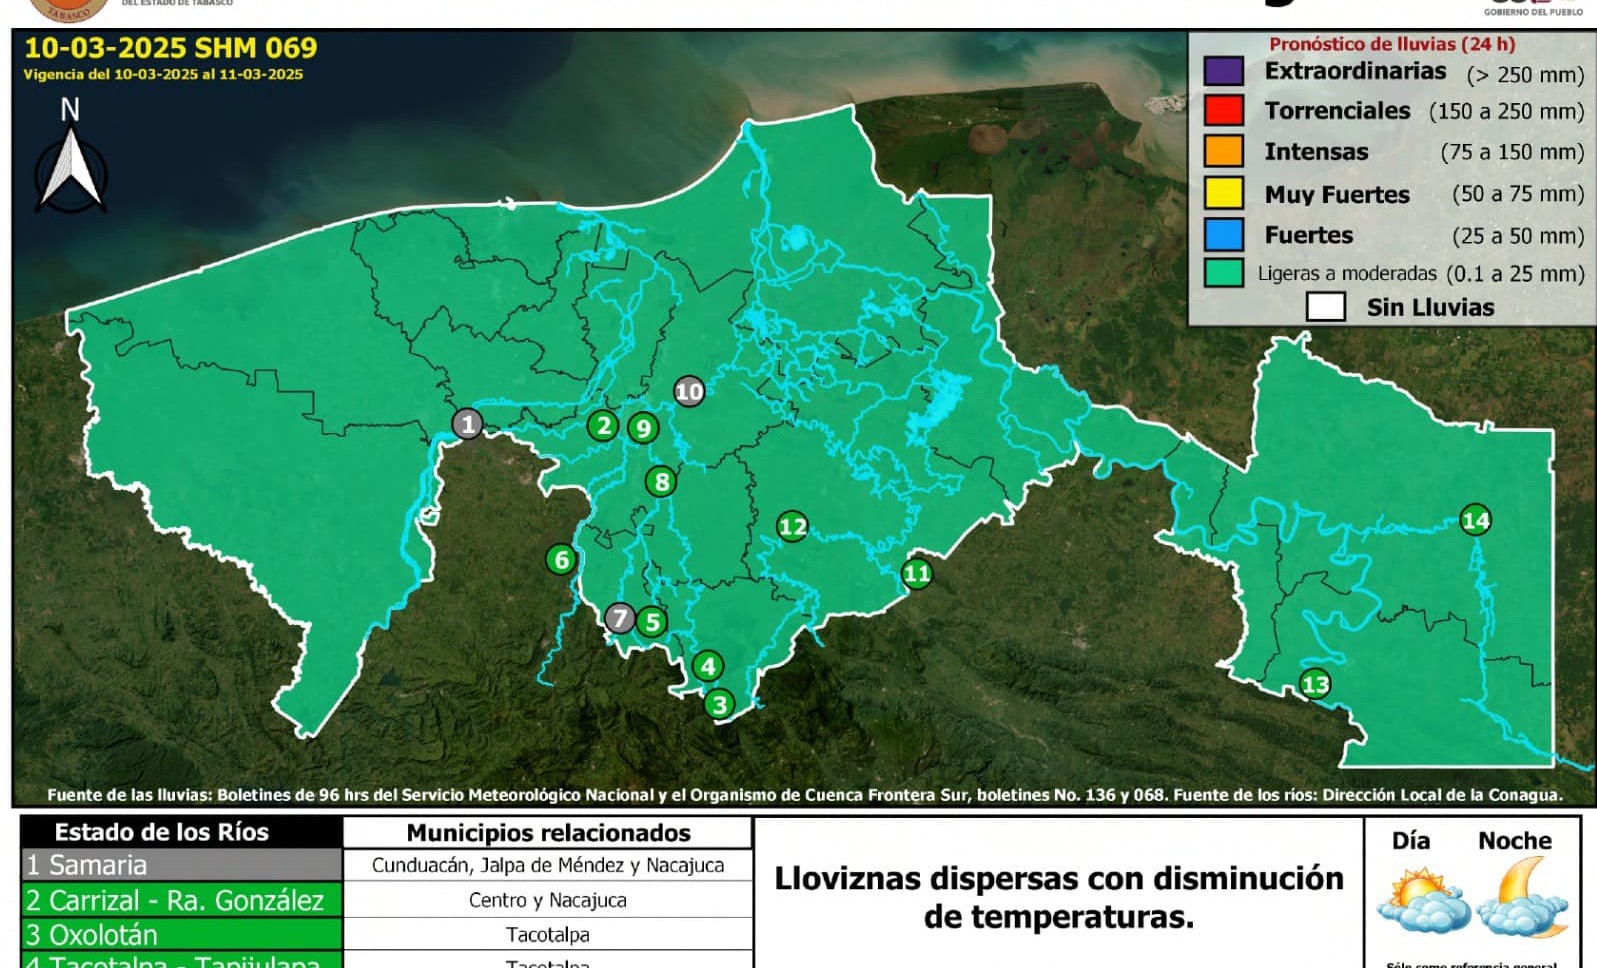Click river station marker 11 on map
Image resolution: width=1597 pixels, height=968 pixels.
917,574
